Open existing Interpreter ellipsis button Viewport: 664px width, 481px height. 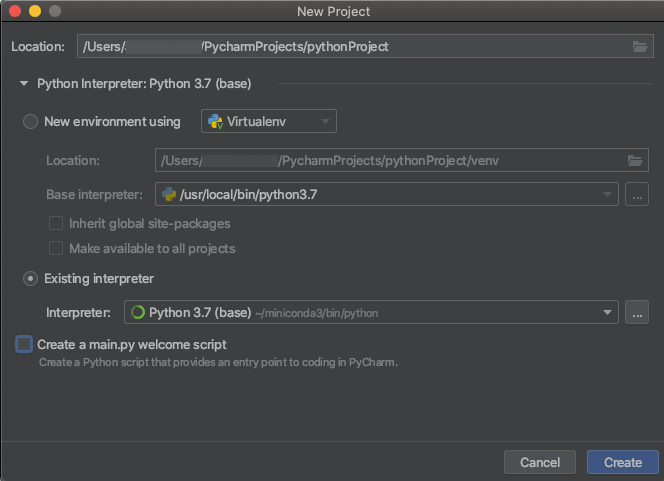tap(637, 312)
